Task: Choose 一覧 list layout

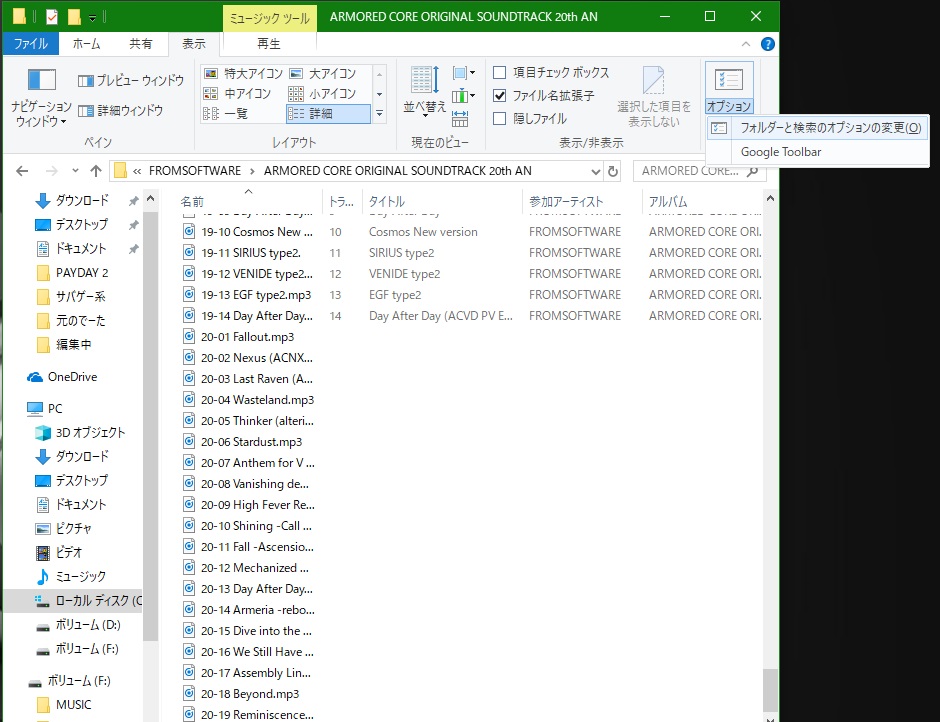Action: pyautogui.click(x=226, y=113)
